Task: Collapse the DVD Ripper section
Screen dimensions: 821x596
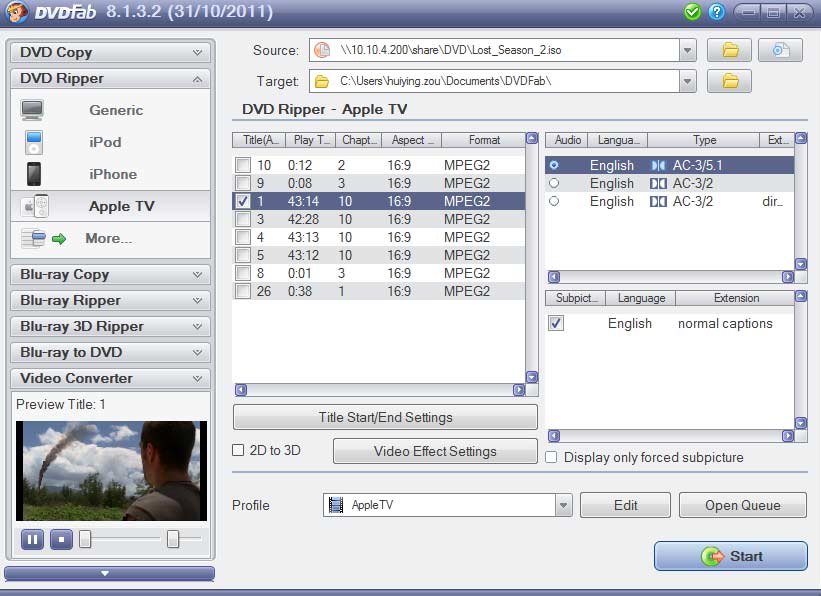Action: pyautogui.click(x=110, y=79)
